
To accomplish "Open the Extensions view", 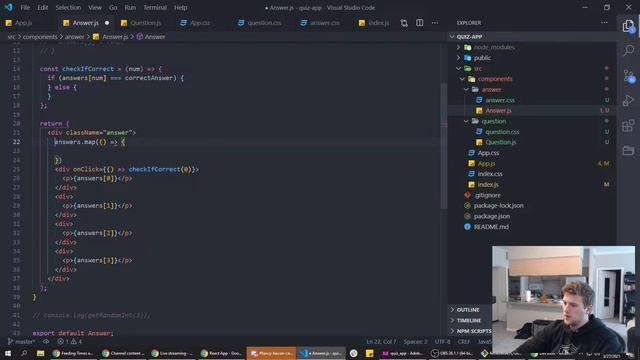I will pos(629,125).
